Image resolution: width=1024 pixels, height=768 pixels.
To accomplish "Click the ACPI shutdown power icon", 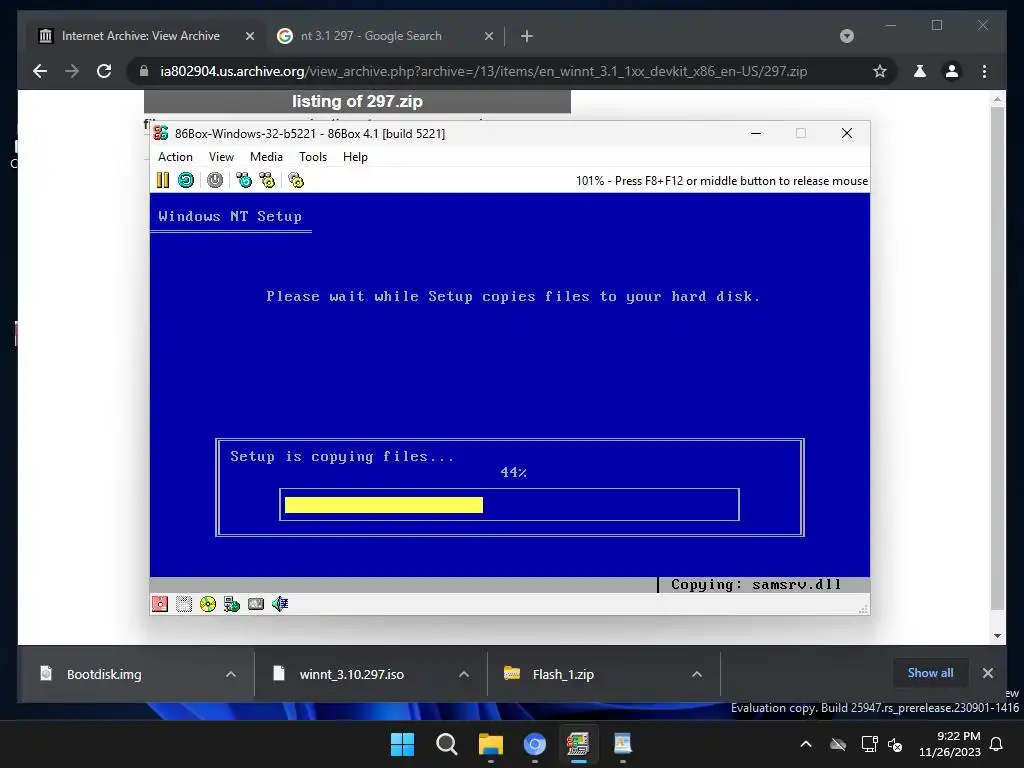I will (x=215, y=180).
